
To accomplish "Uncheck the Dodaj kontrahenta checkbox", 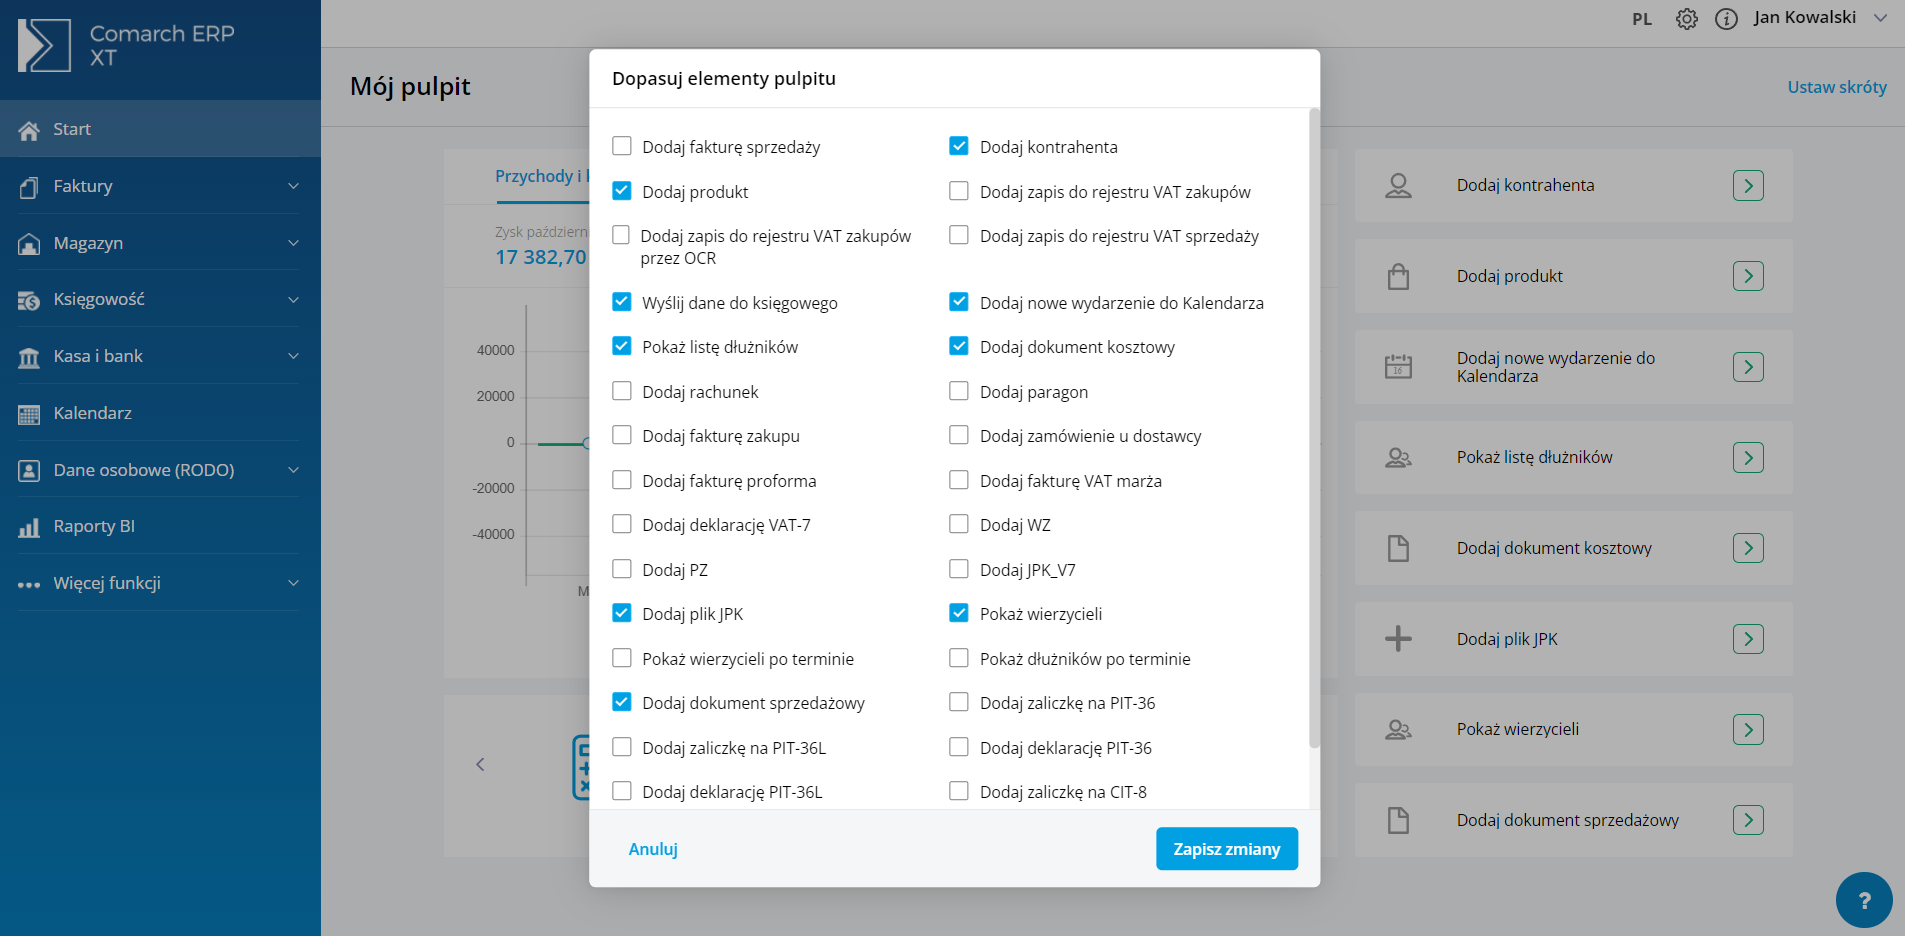I will point(959,146).
